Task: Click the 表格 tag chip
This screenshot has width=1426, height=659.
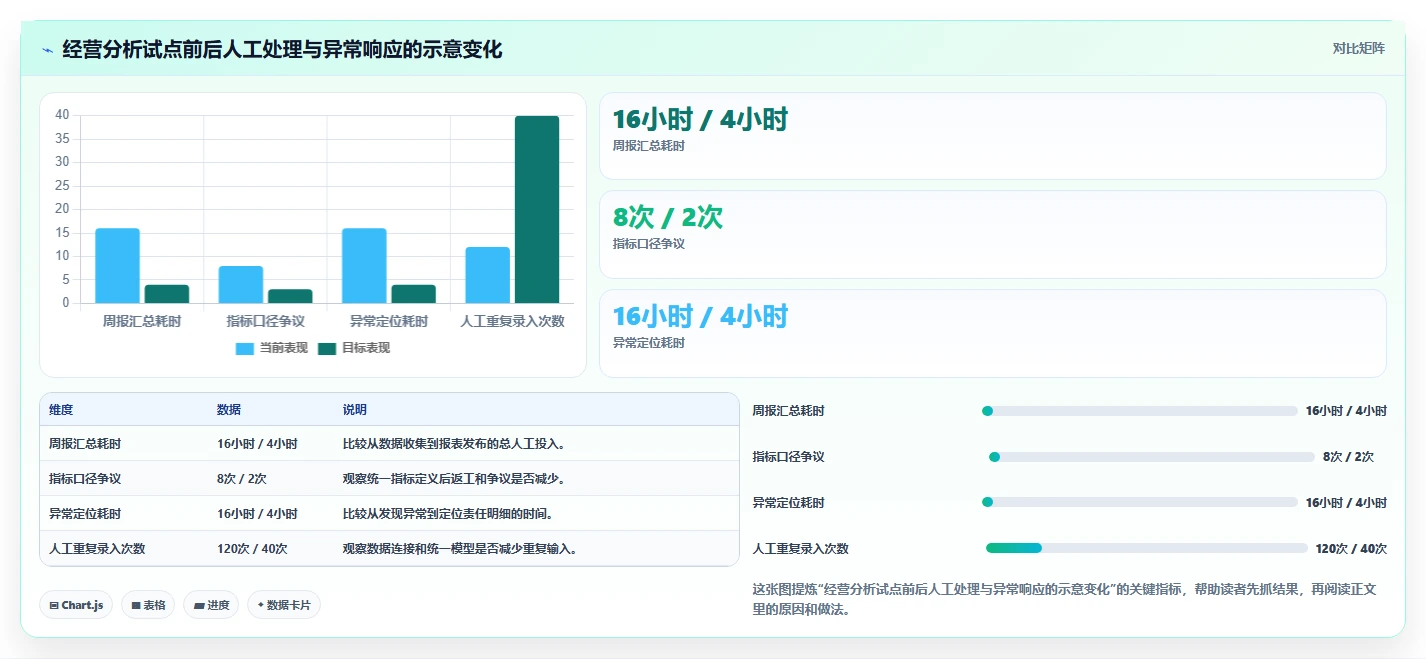Action: [x=148, y=605]
